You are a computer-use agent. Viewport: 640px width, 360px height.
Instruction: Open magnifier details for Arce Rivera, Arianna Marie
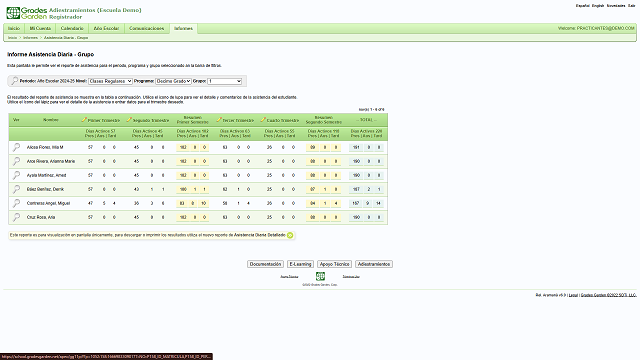pos(16,161)
